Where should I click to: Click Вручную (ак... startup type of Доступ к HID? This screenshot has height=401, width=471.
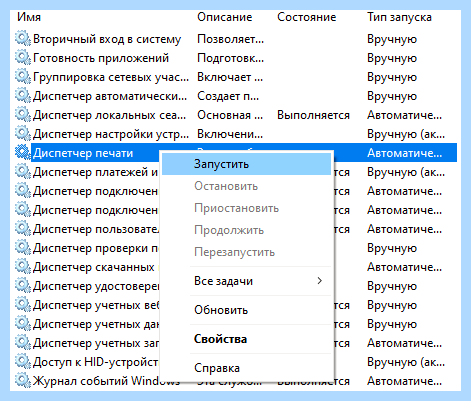[x=406, y=362]
